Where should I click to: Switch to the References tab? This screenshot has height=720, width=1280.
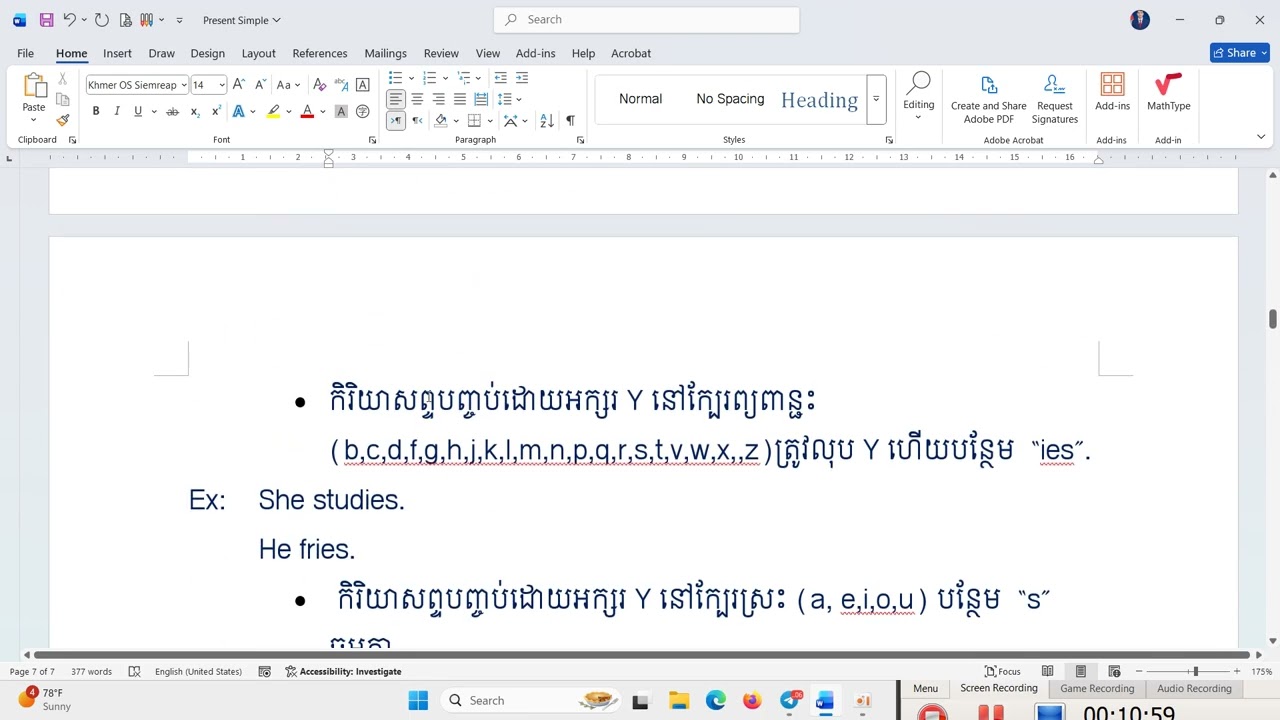pos(320,53)
